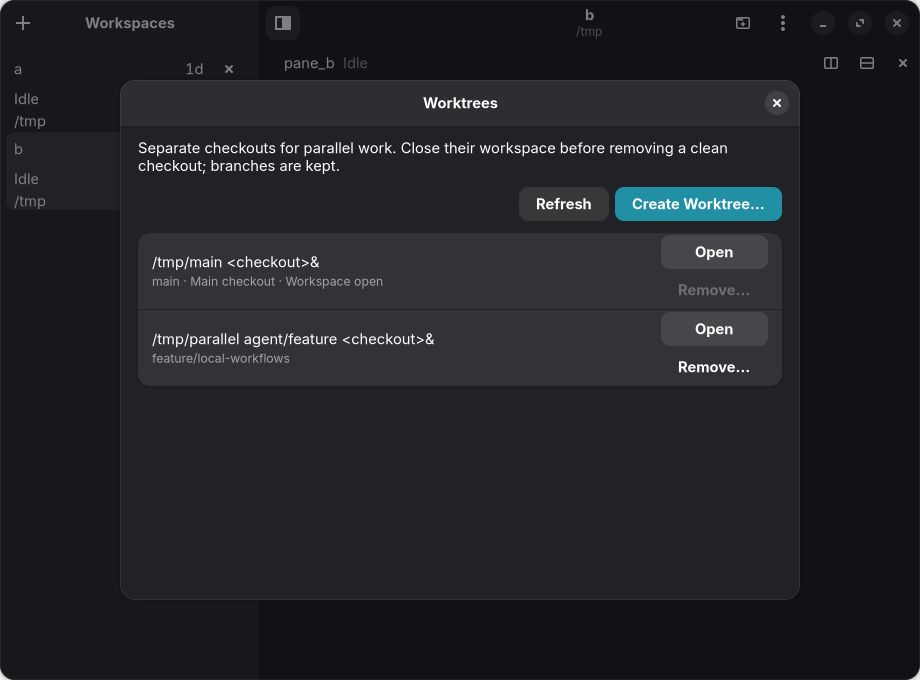Click the Refresh button

pos(563,204)
